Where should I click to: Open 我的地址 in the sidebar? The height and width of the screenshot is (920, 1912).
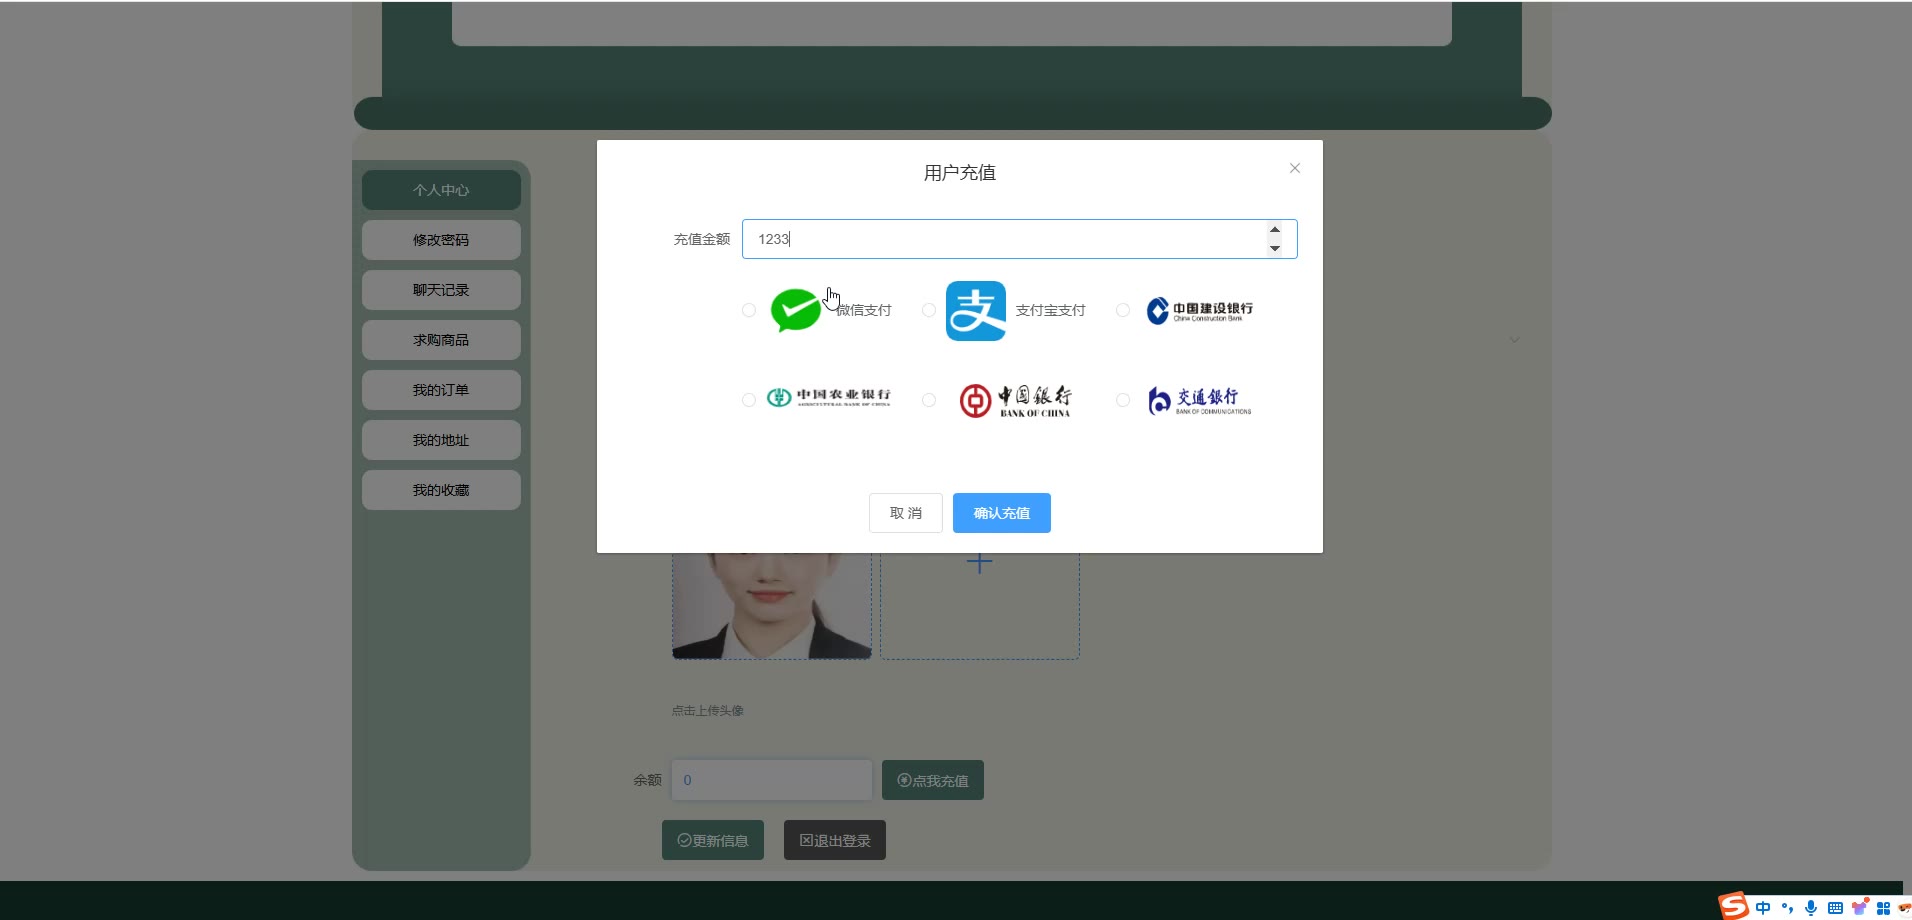[x=441, y=440]
